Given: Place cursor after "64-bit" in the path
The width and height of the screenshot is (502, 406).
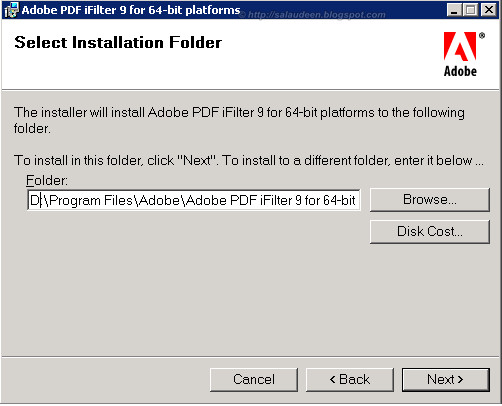Looking at the screenshot, I should [x=356, y=200].
